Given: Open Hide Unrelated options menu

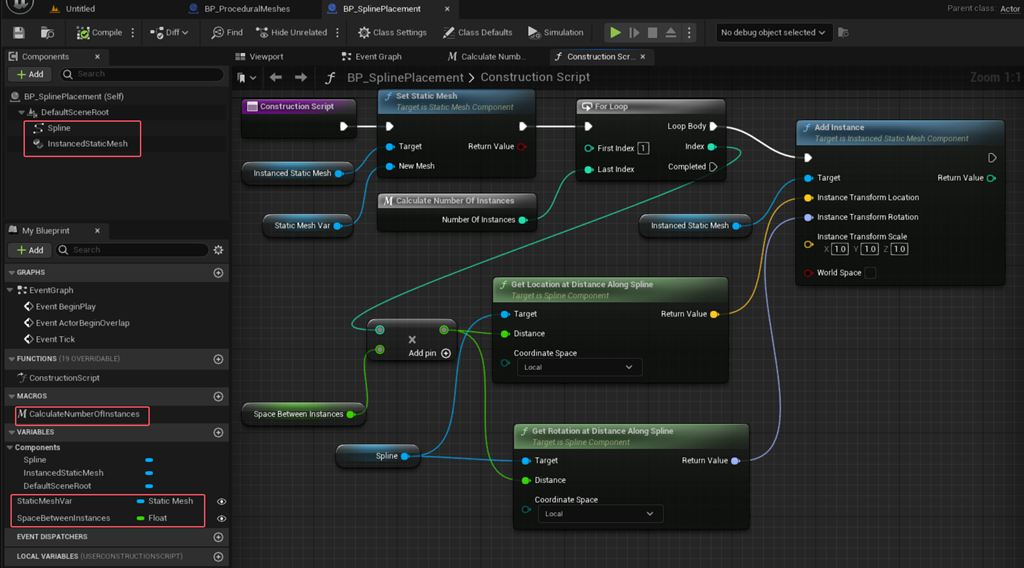Looking at the screenshot, I should coord(337,33).
